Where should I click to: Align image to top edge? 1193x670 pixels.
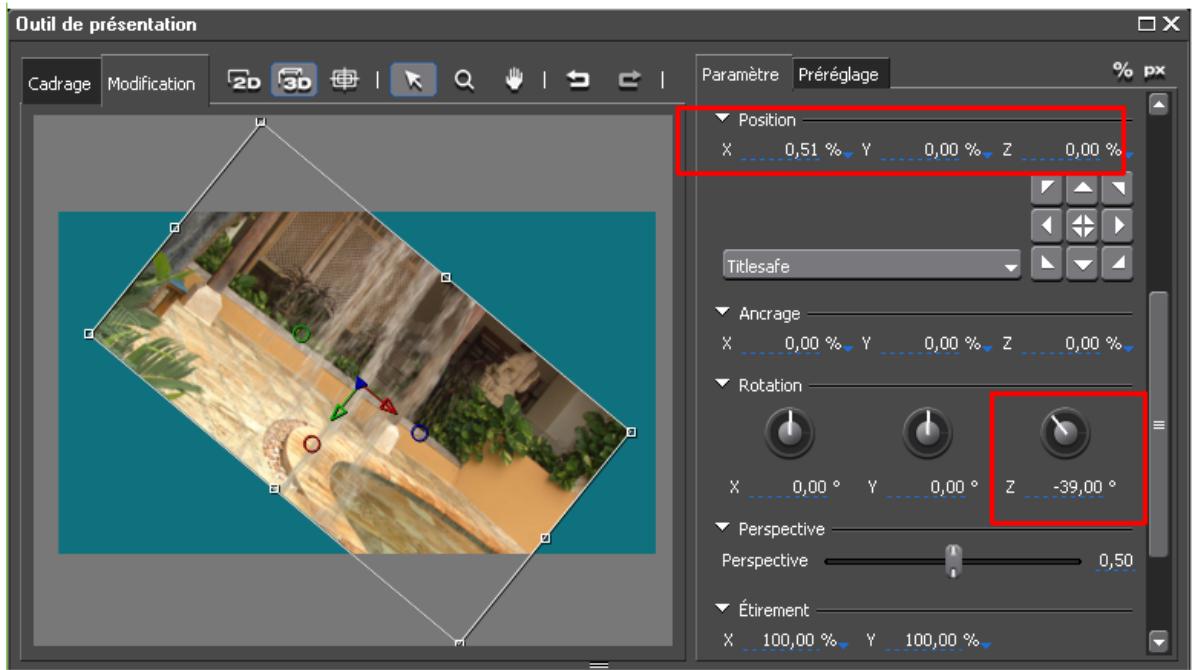click(1082, 187)
